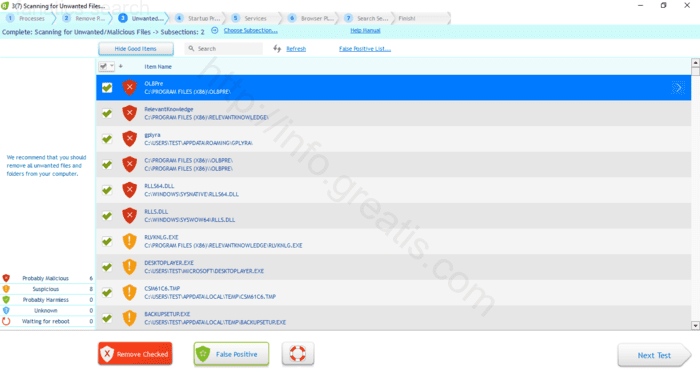Click the orange warning shield for RLVKNLG.EXE
This screenshot has width=700, height=373.
pos(129,241)
